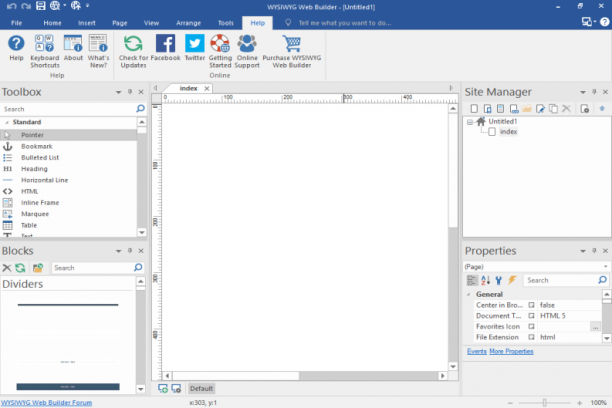Open the Facebook ribbon icon

(x=165, y=48)
